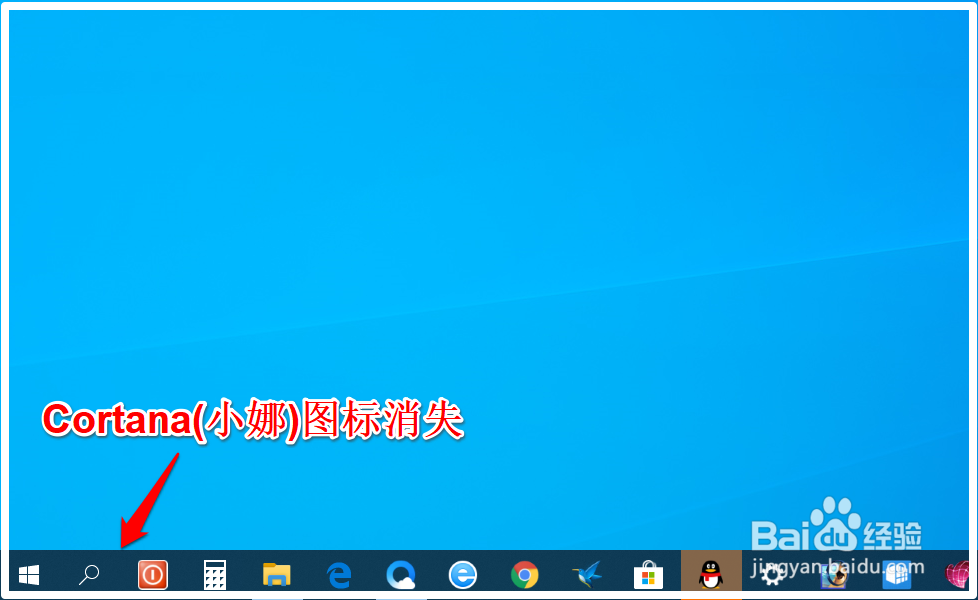This screenshot has height=600, width=978.
Task: Open the taskbar search magnifier
Action: click(x=89, y=574)
